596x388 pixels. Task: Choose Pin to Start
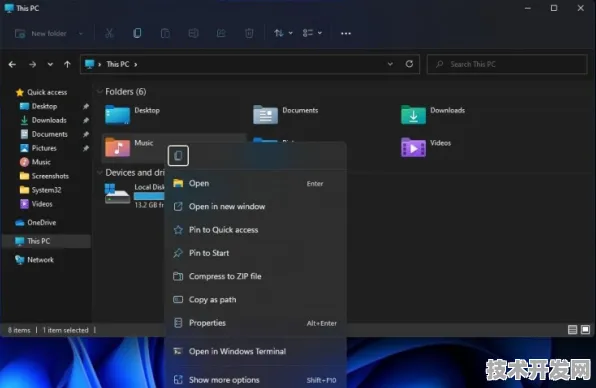[255, 253]
